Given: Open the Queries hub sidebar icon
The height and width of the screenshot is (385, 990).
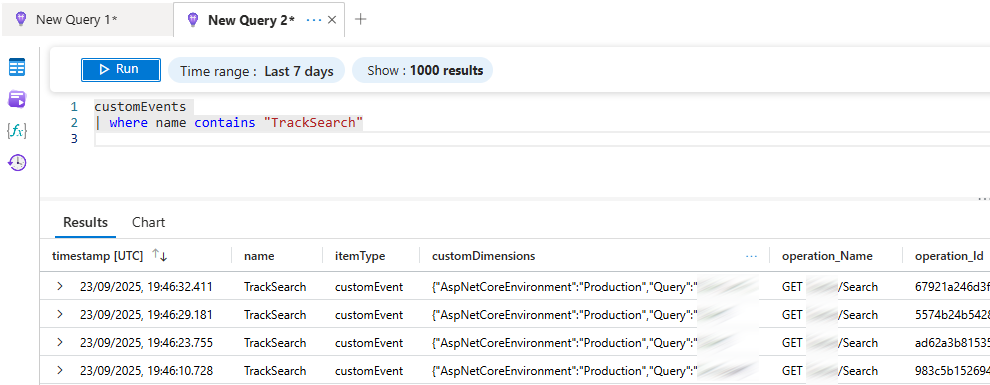Looking at the screenshot, I should (17, 99).
